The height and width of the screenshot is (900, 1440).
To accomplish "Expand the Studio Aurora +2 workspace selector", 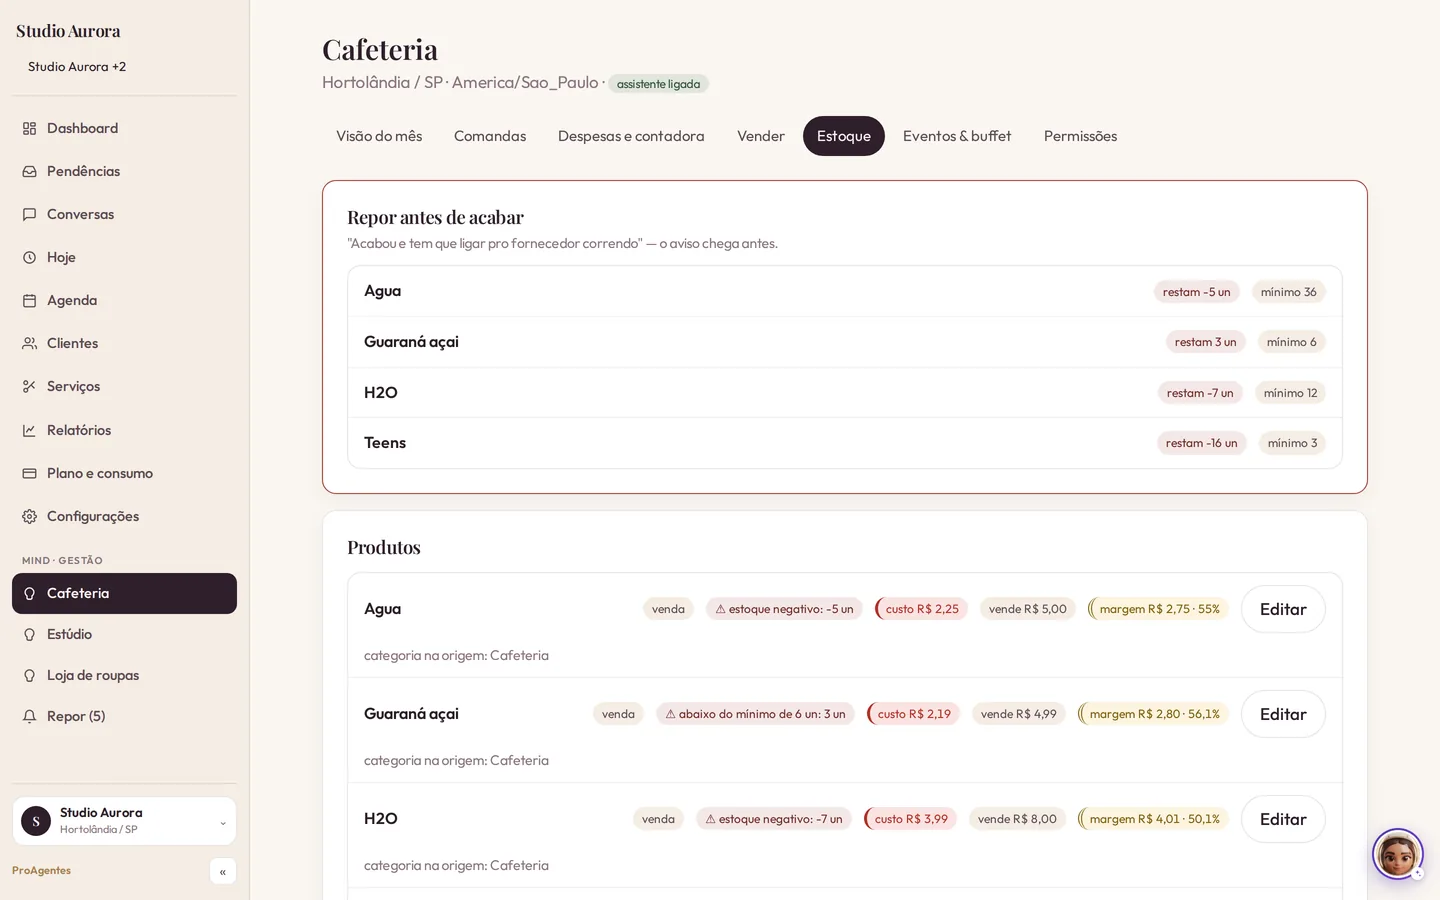I will [77, 66].
